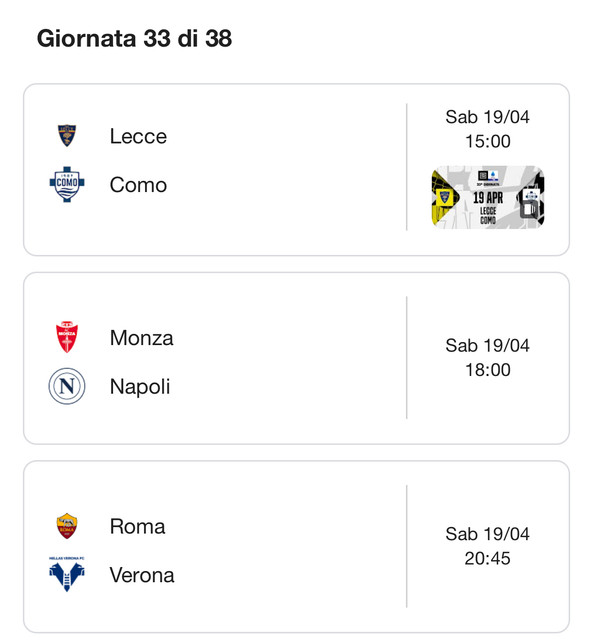
Task: Click the Roma wolf crest
Action: click(67, 526)
